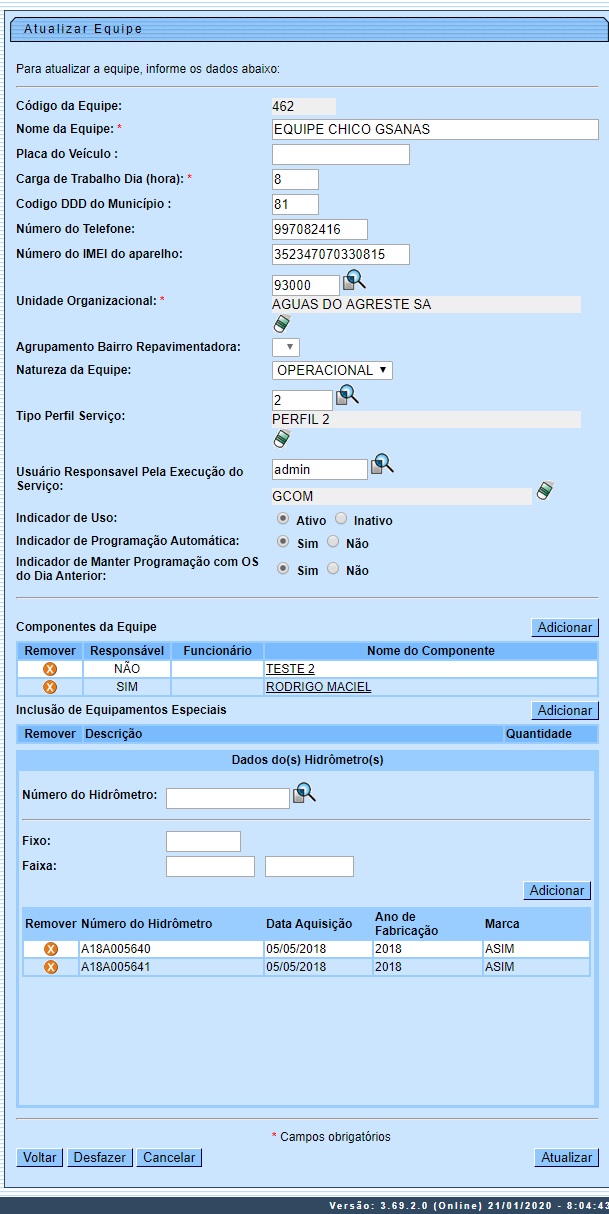Click the NÃO cell for TESTE 2

127,668
